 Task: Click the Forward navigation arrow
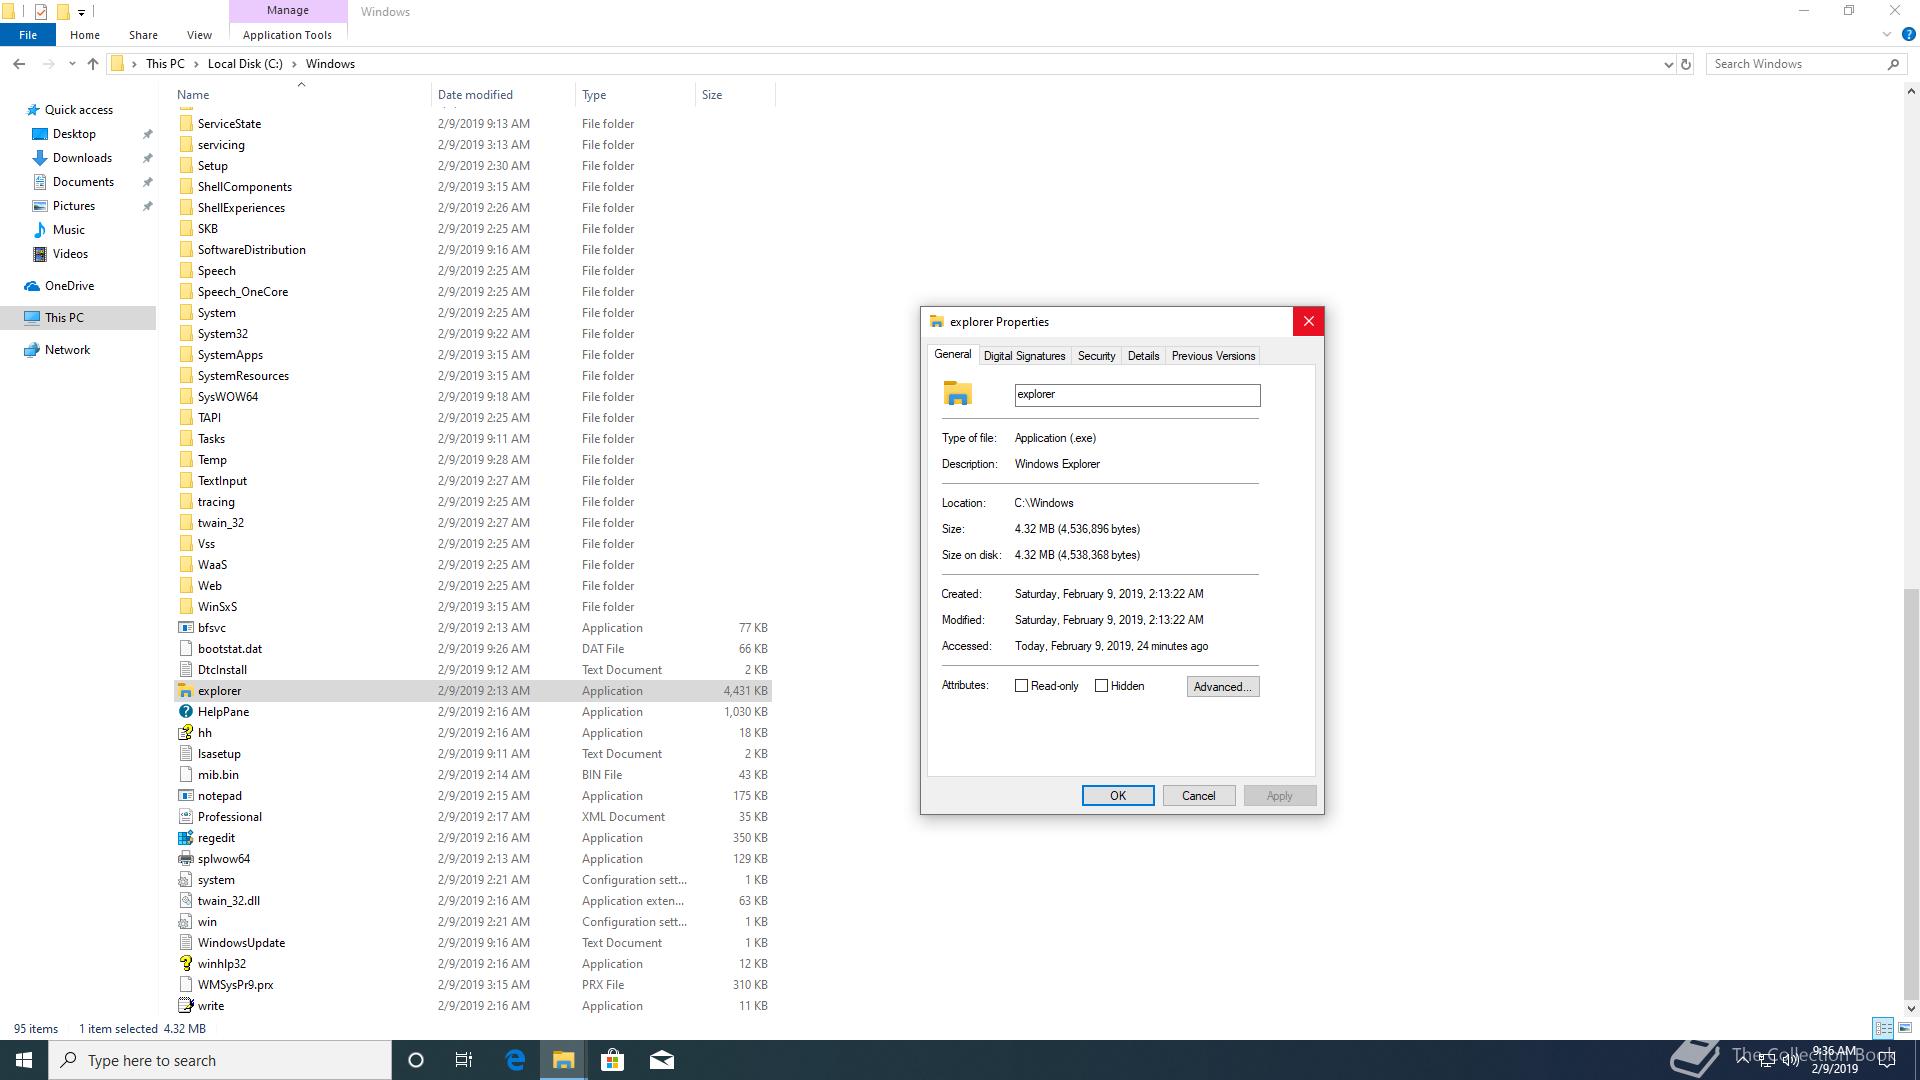tap(48, 64)
